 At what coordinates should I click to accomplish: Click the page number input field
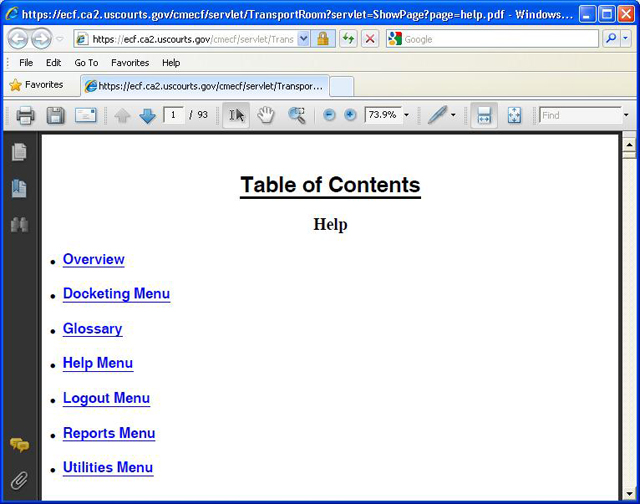coord(174,115)
